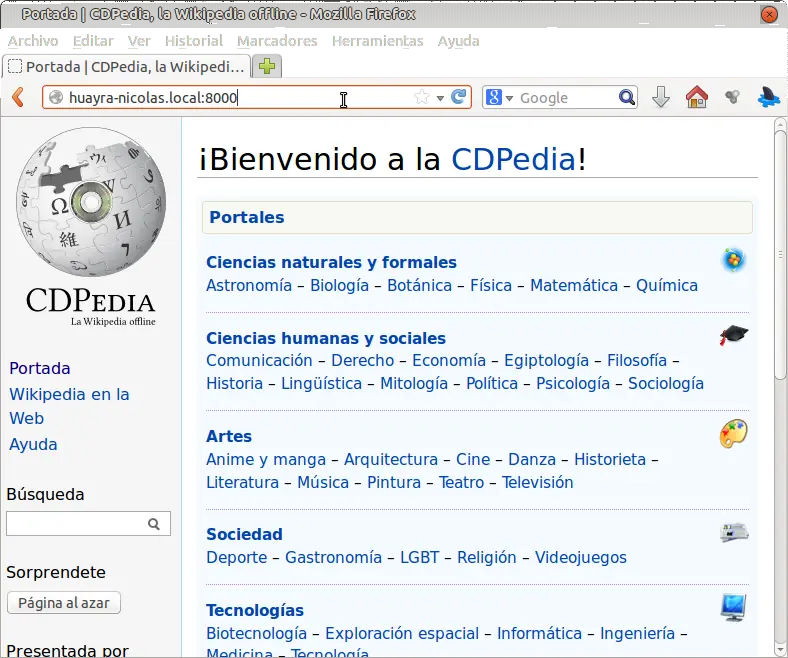The height and width of the screenshot is (658, 788).
Task: Click the paint palette icon beside Artes
Action: click(x=734, y=434)
